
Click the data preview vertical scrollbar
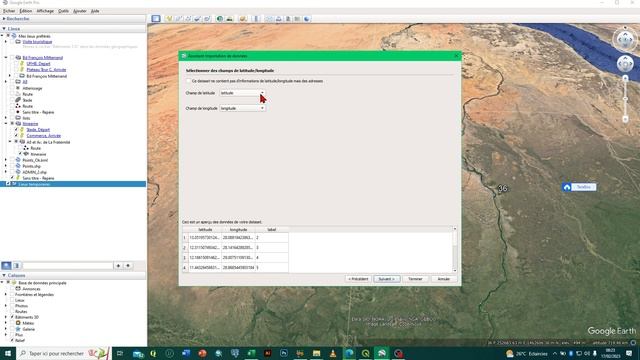(x=455, y=250)
